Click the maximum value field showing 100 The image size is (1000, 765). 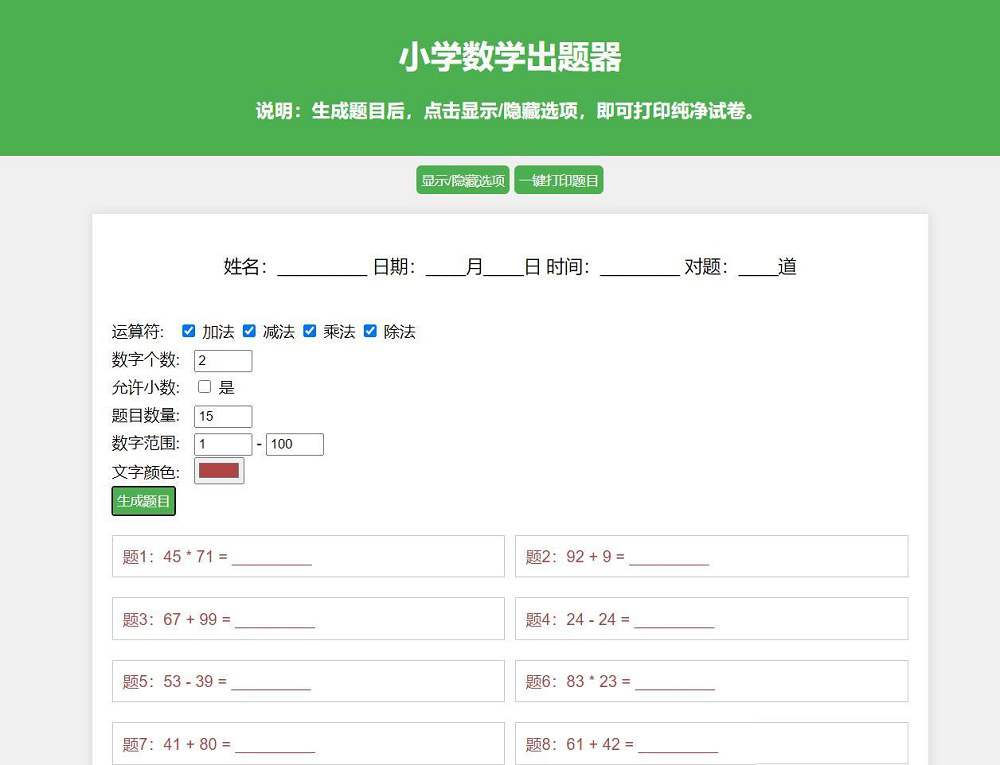[294, 444]
